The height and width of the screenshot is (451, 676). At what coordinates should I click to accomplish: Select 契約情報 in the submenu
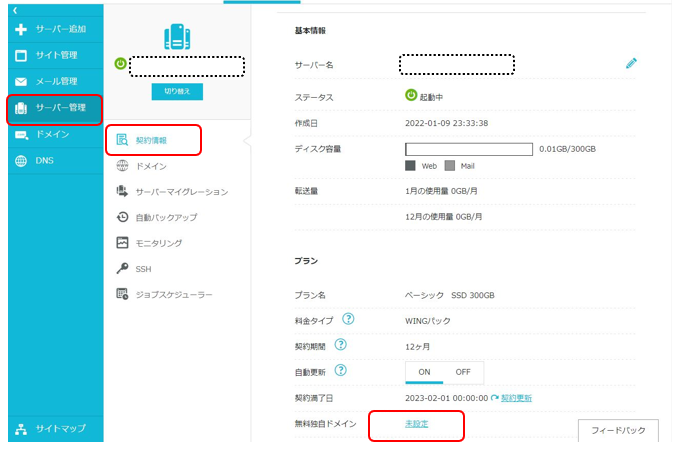coord(151,140)
